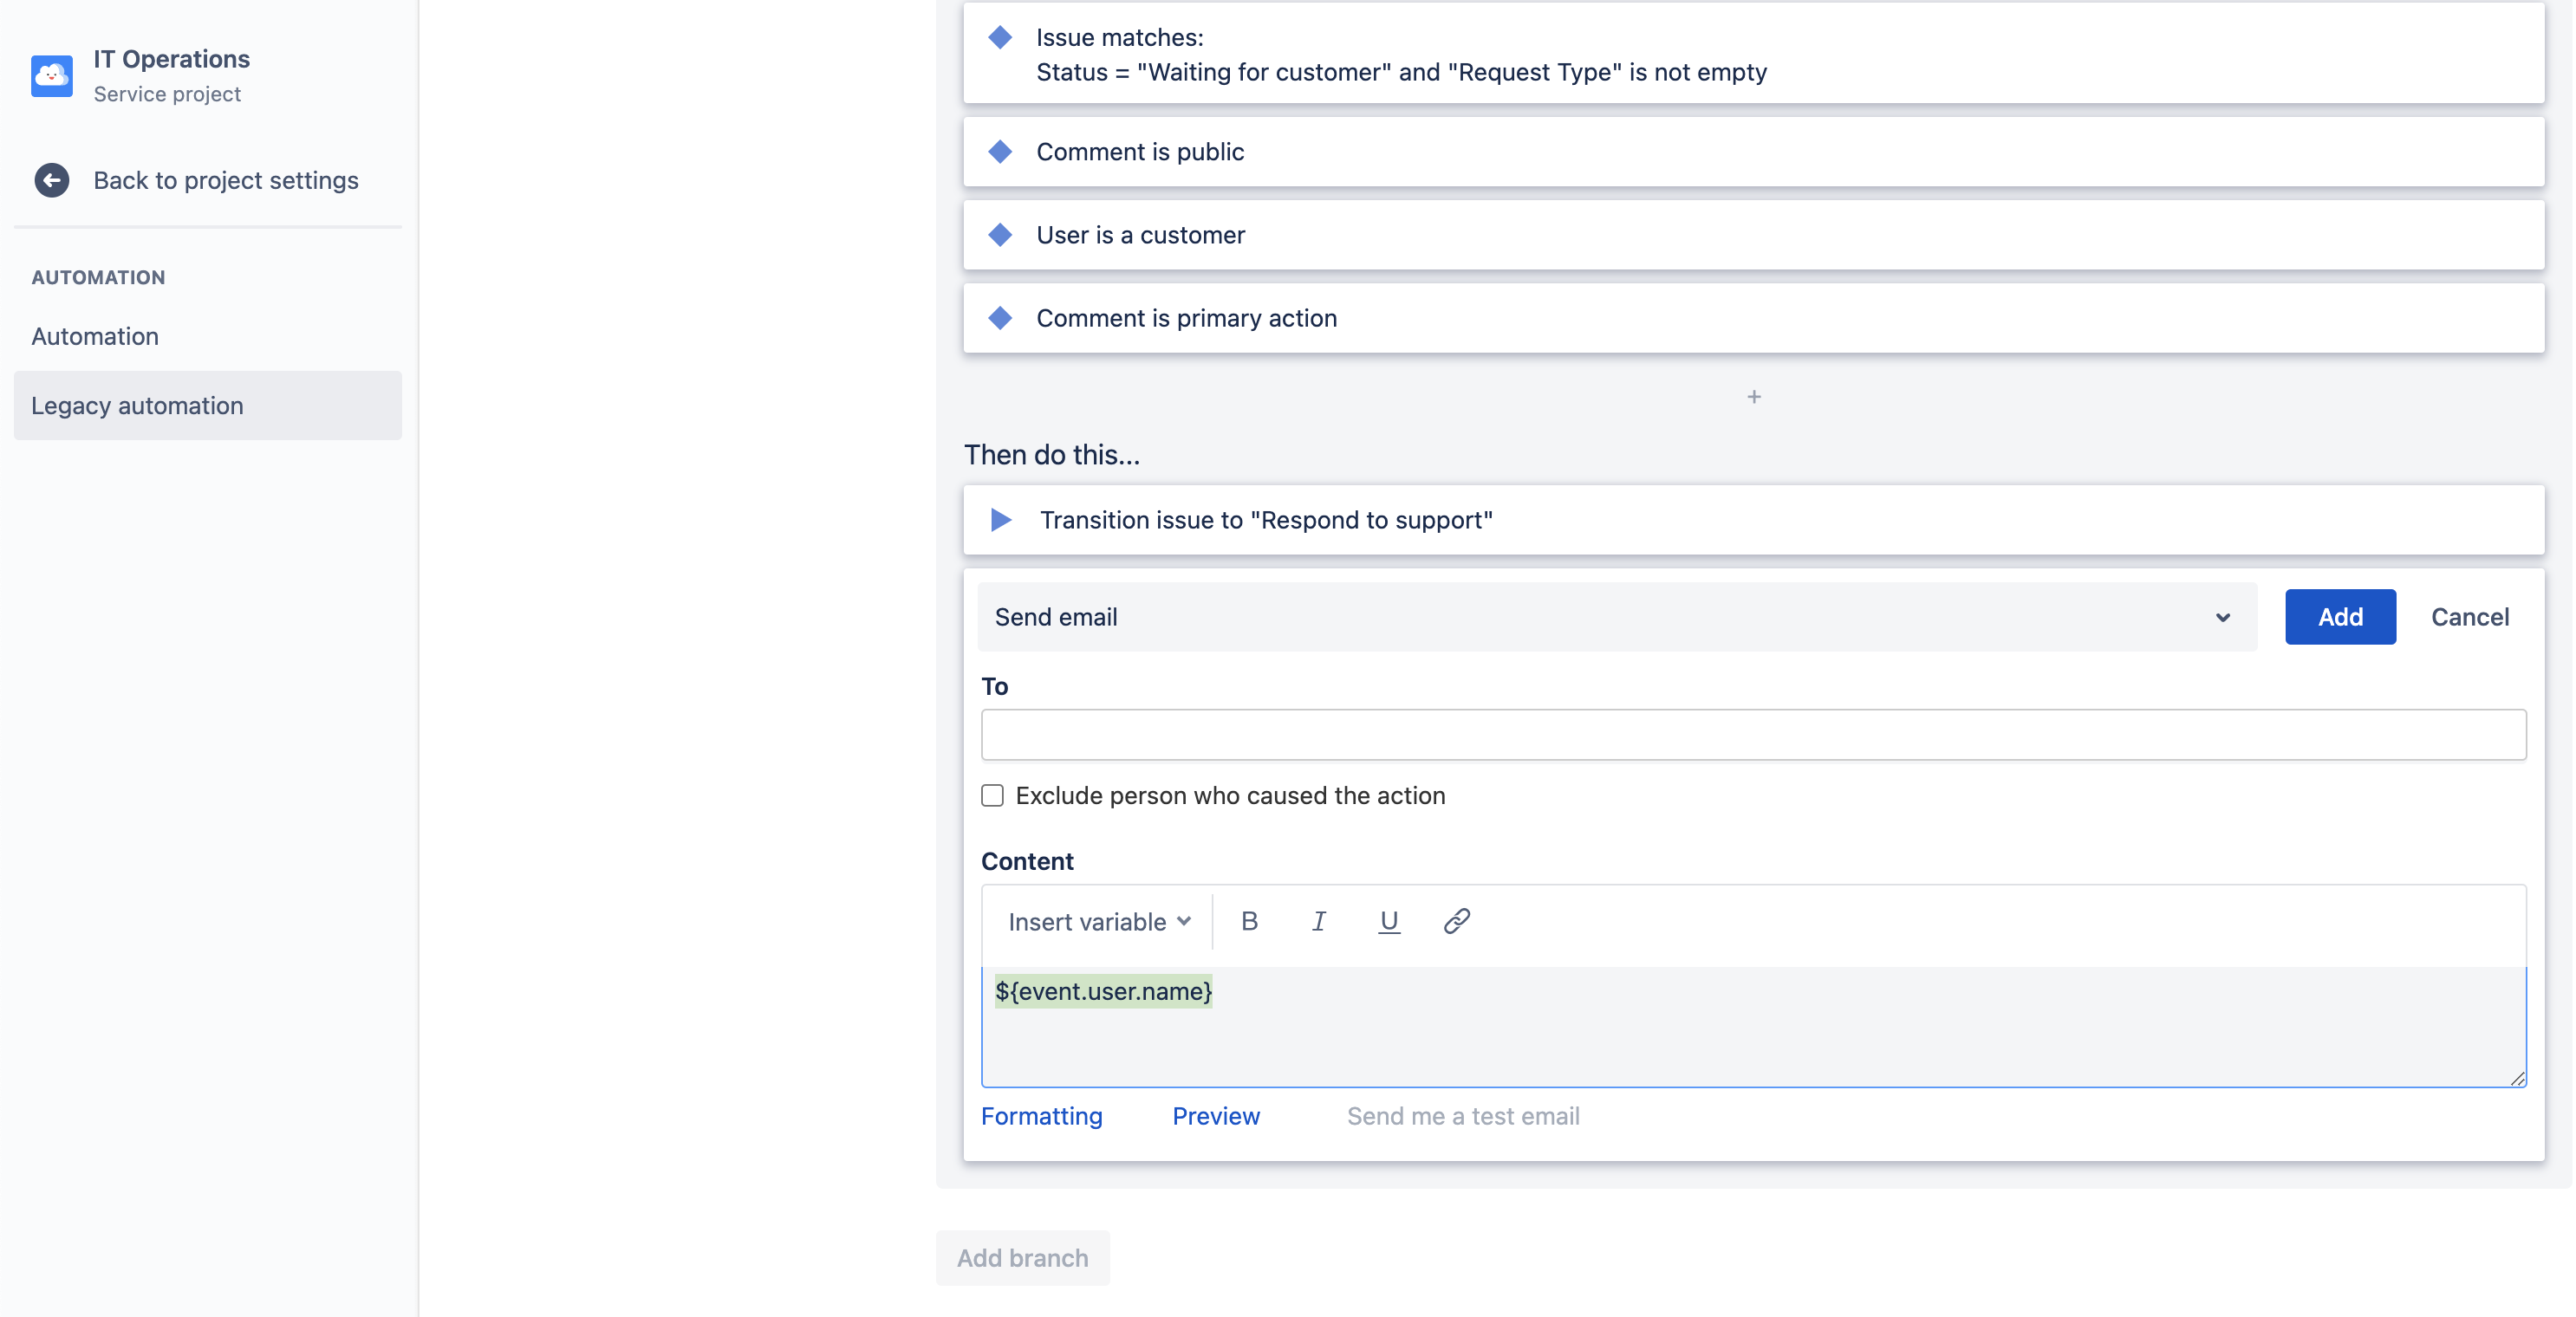2576x1317 pixels.
Task: Click the insert link icon
Action: [1457, 921]
